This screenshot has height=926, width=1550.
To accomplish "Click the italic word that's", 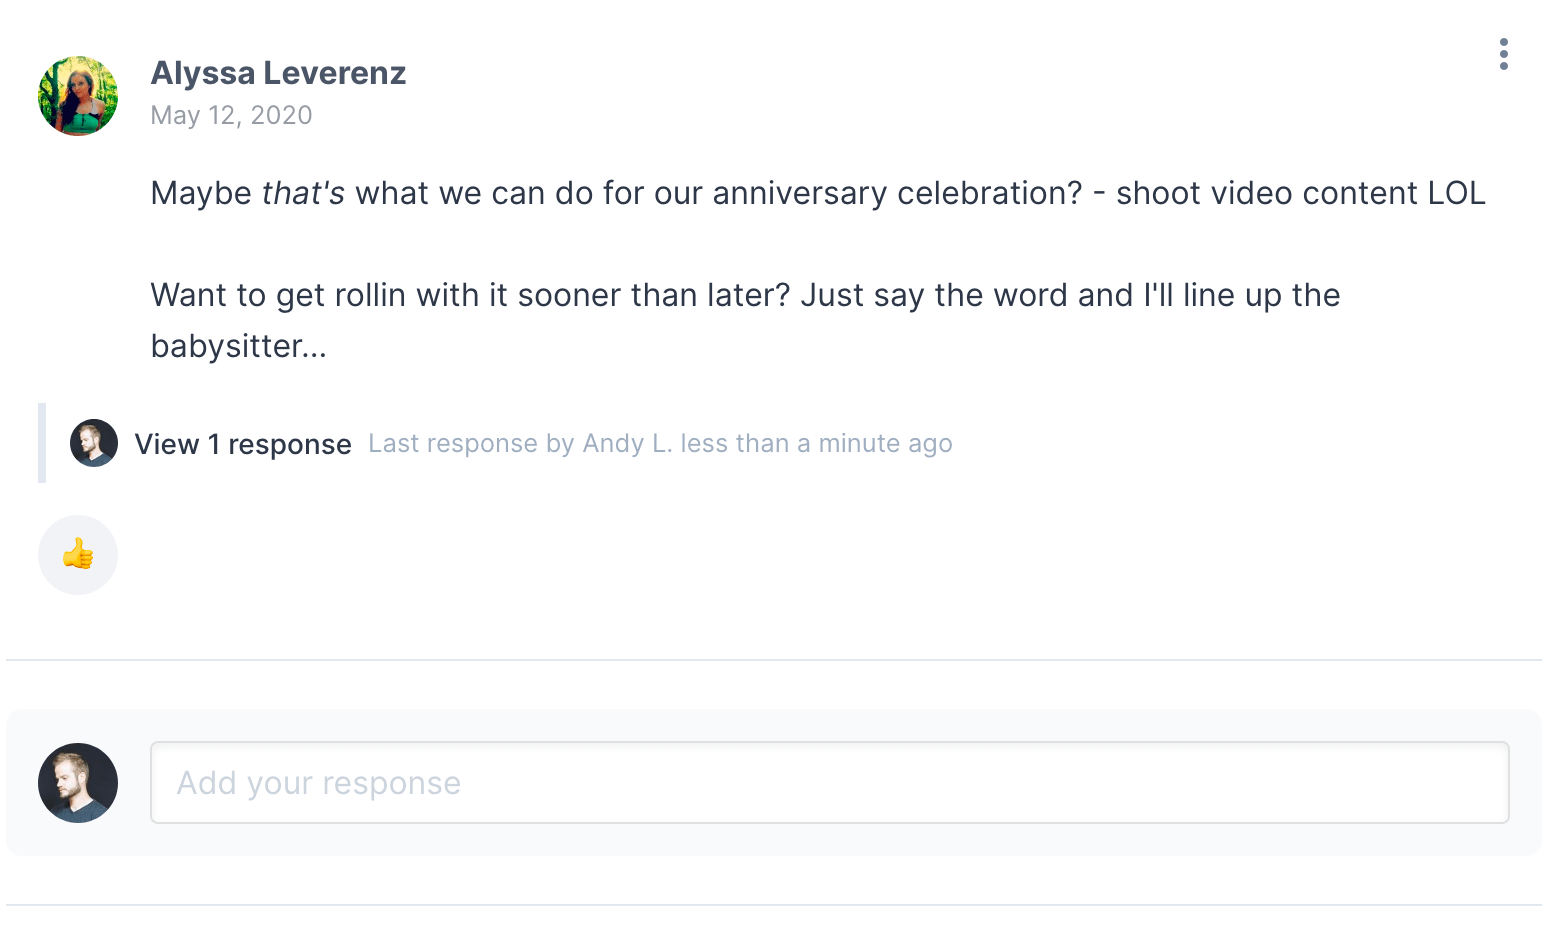I will [303, 193].
